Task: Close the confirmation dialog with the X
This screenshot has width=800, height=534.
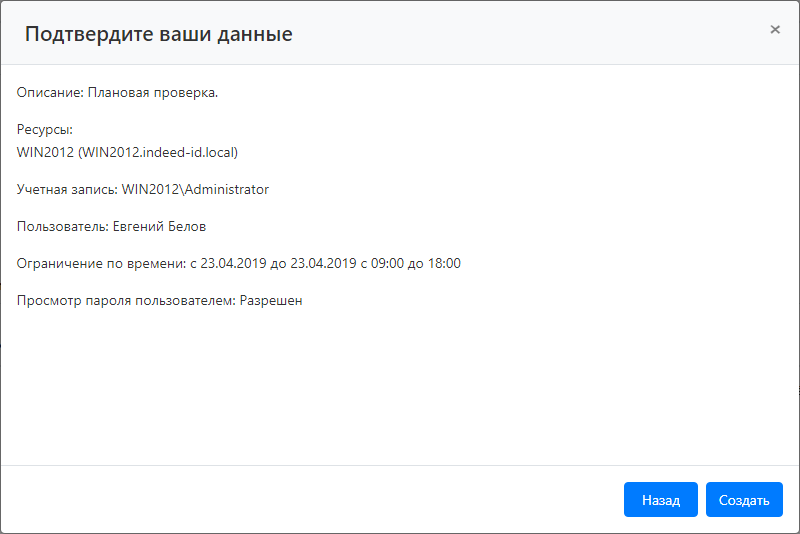Action: (x=775, y=30)
